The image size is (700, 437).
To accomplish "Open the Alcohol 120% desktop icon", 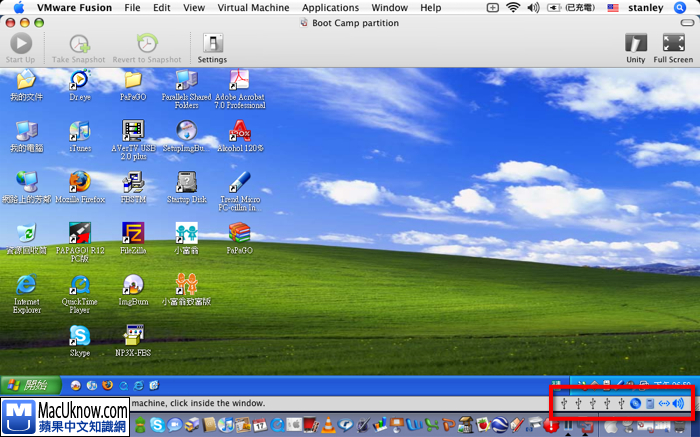I will (240, 131).
